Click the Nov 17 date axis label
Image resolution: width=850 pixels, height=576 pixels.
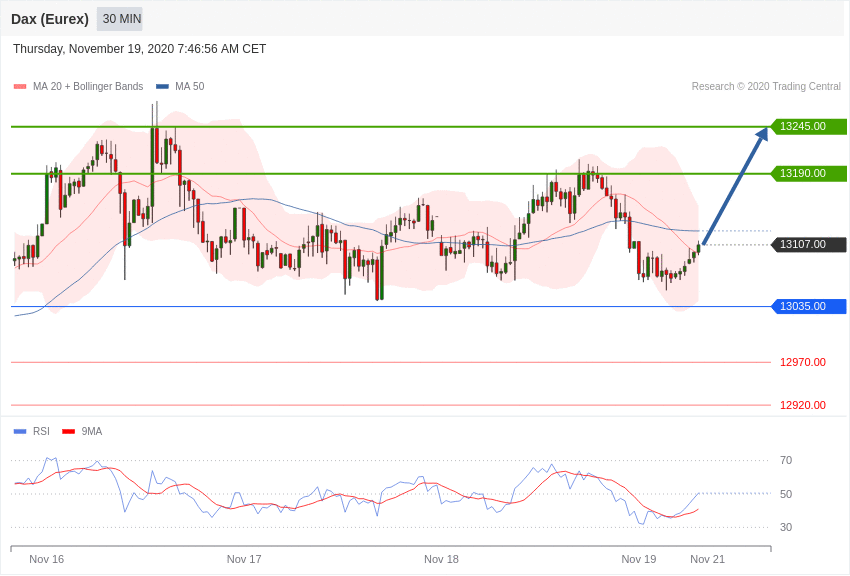pos(244,559)
